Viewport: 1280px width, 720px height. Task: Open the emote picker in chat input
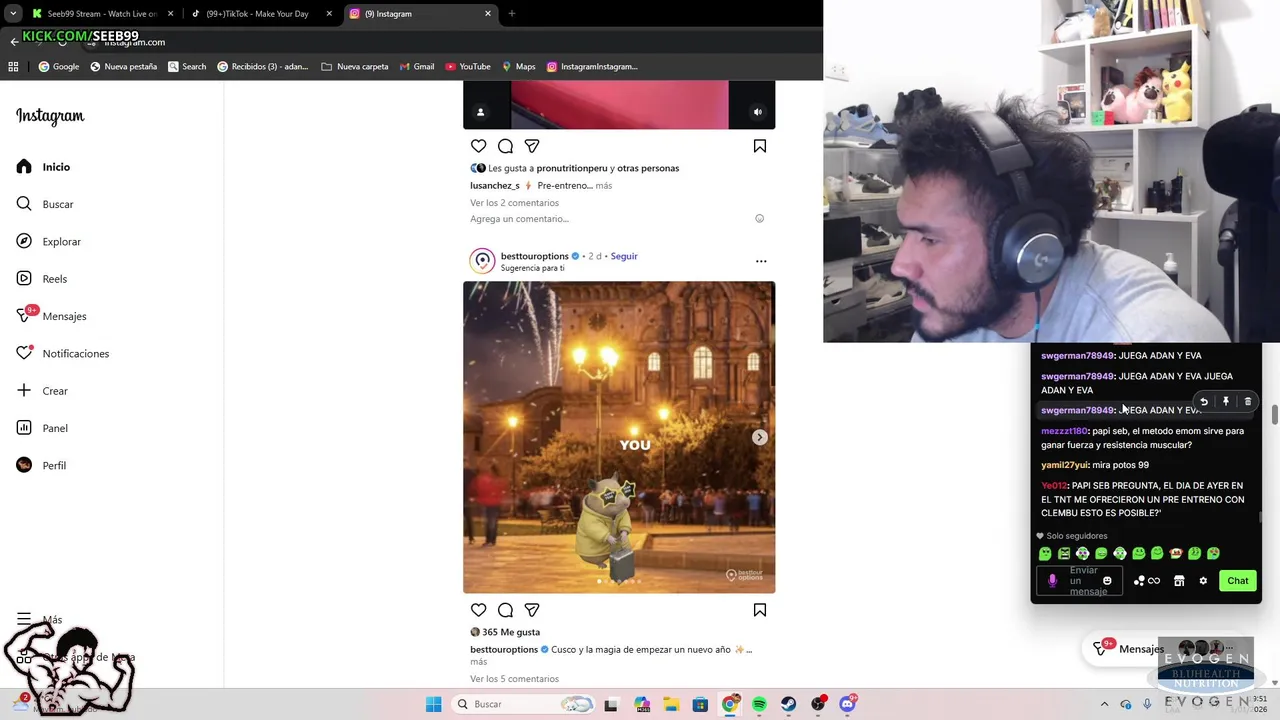pyautogui.click(x=1107, y=581)
